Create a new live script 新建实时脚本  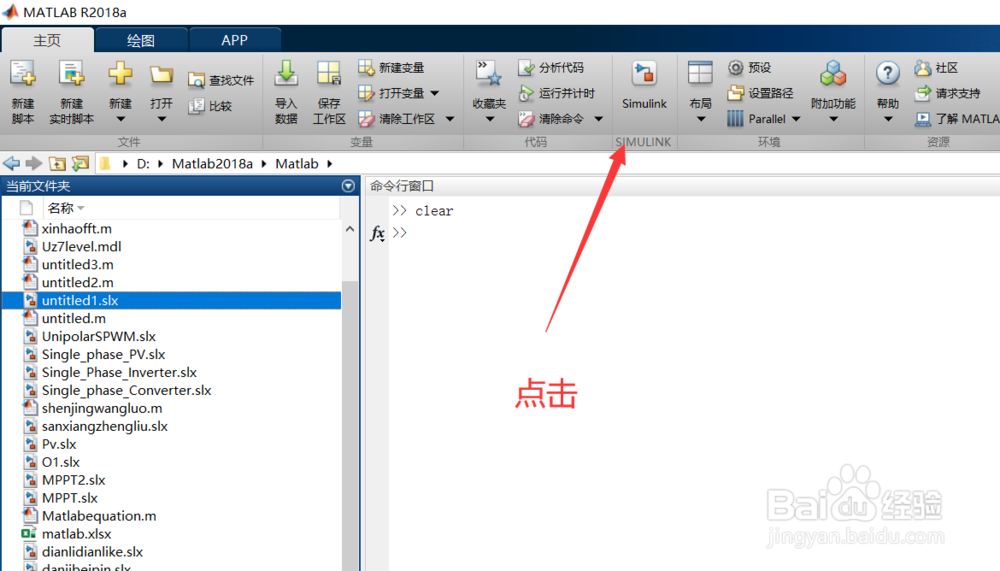click(71, 93)
